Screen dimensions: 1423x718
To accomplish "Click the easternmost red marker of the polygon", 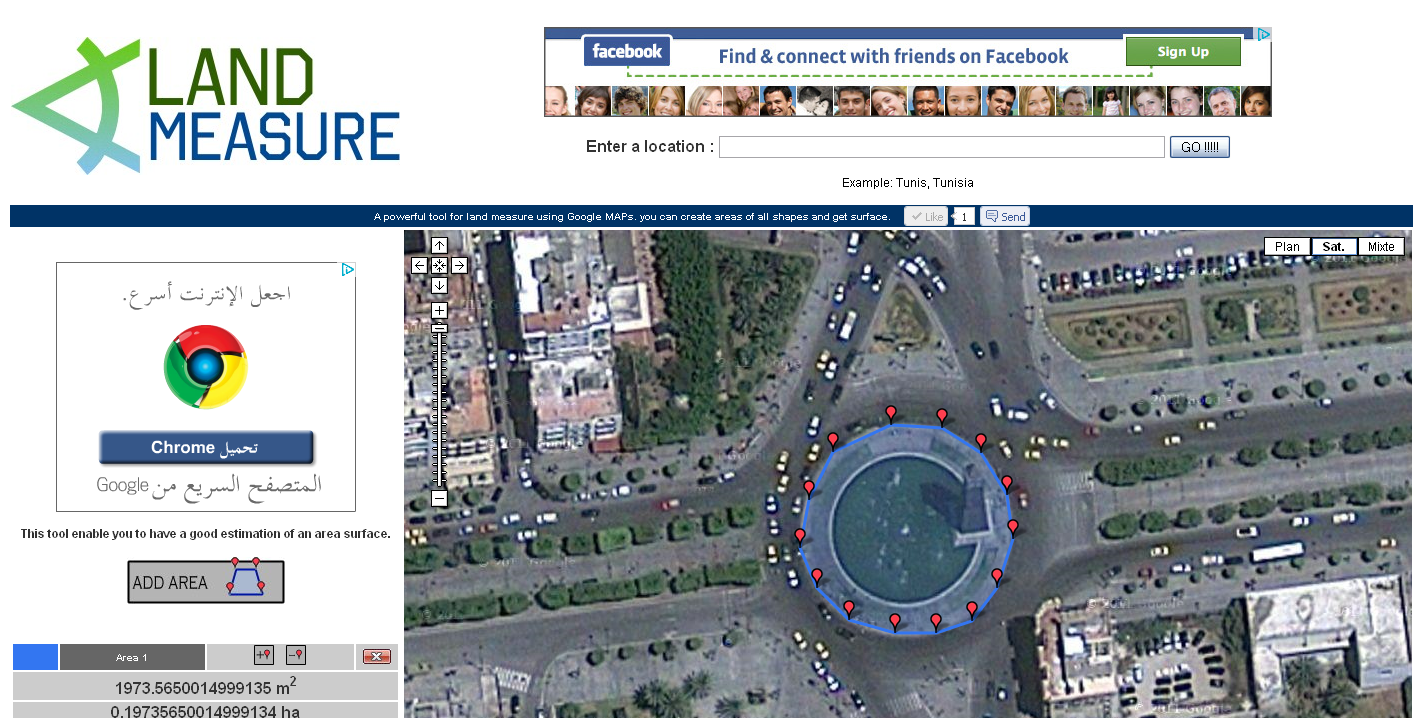I will [1012, 527].
